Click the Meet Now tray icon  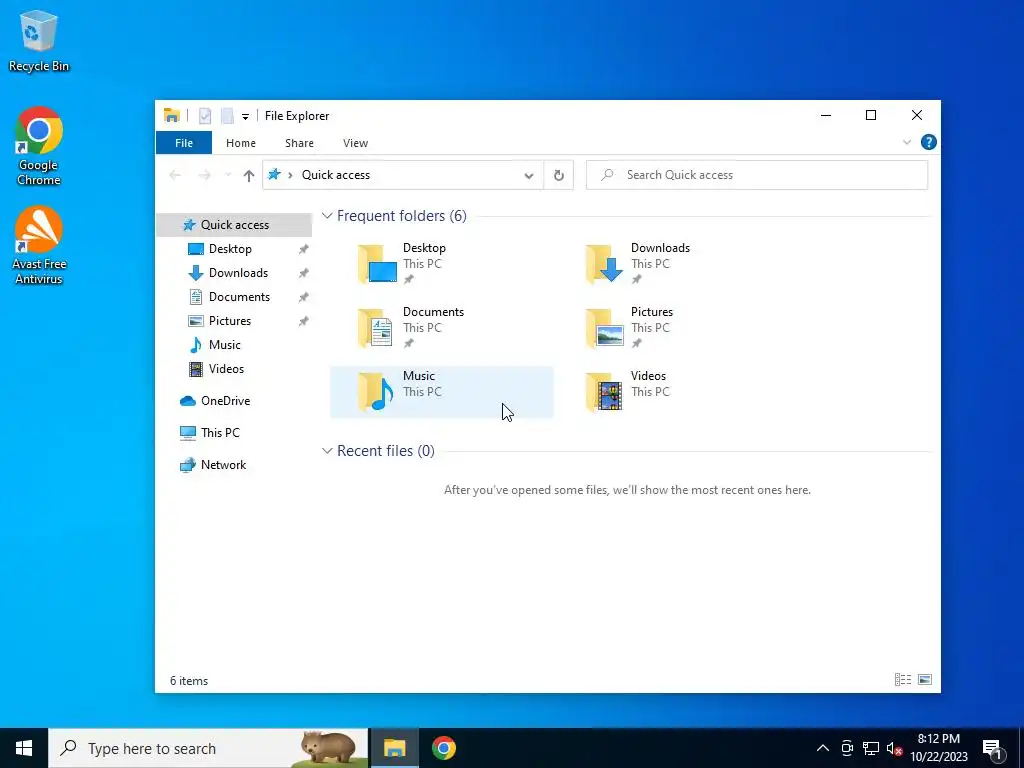[x=847, y=748]
